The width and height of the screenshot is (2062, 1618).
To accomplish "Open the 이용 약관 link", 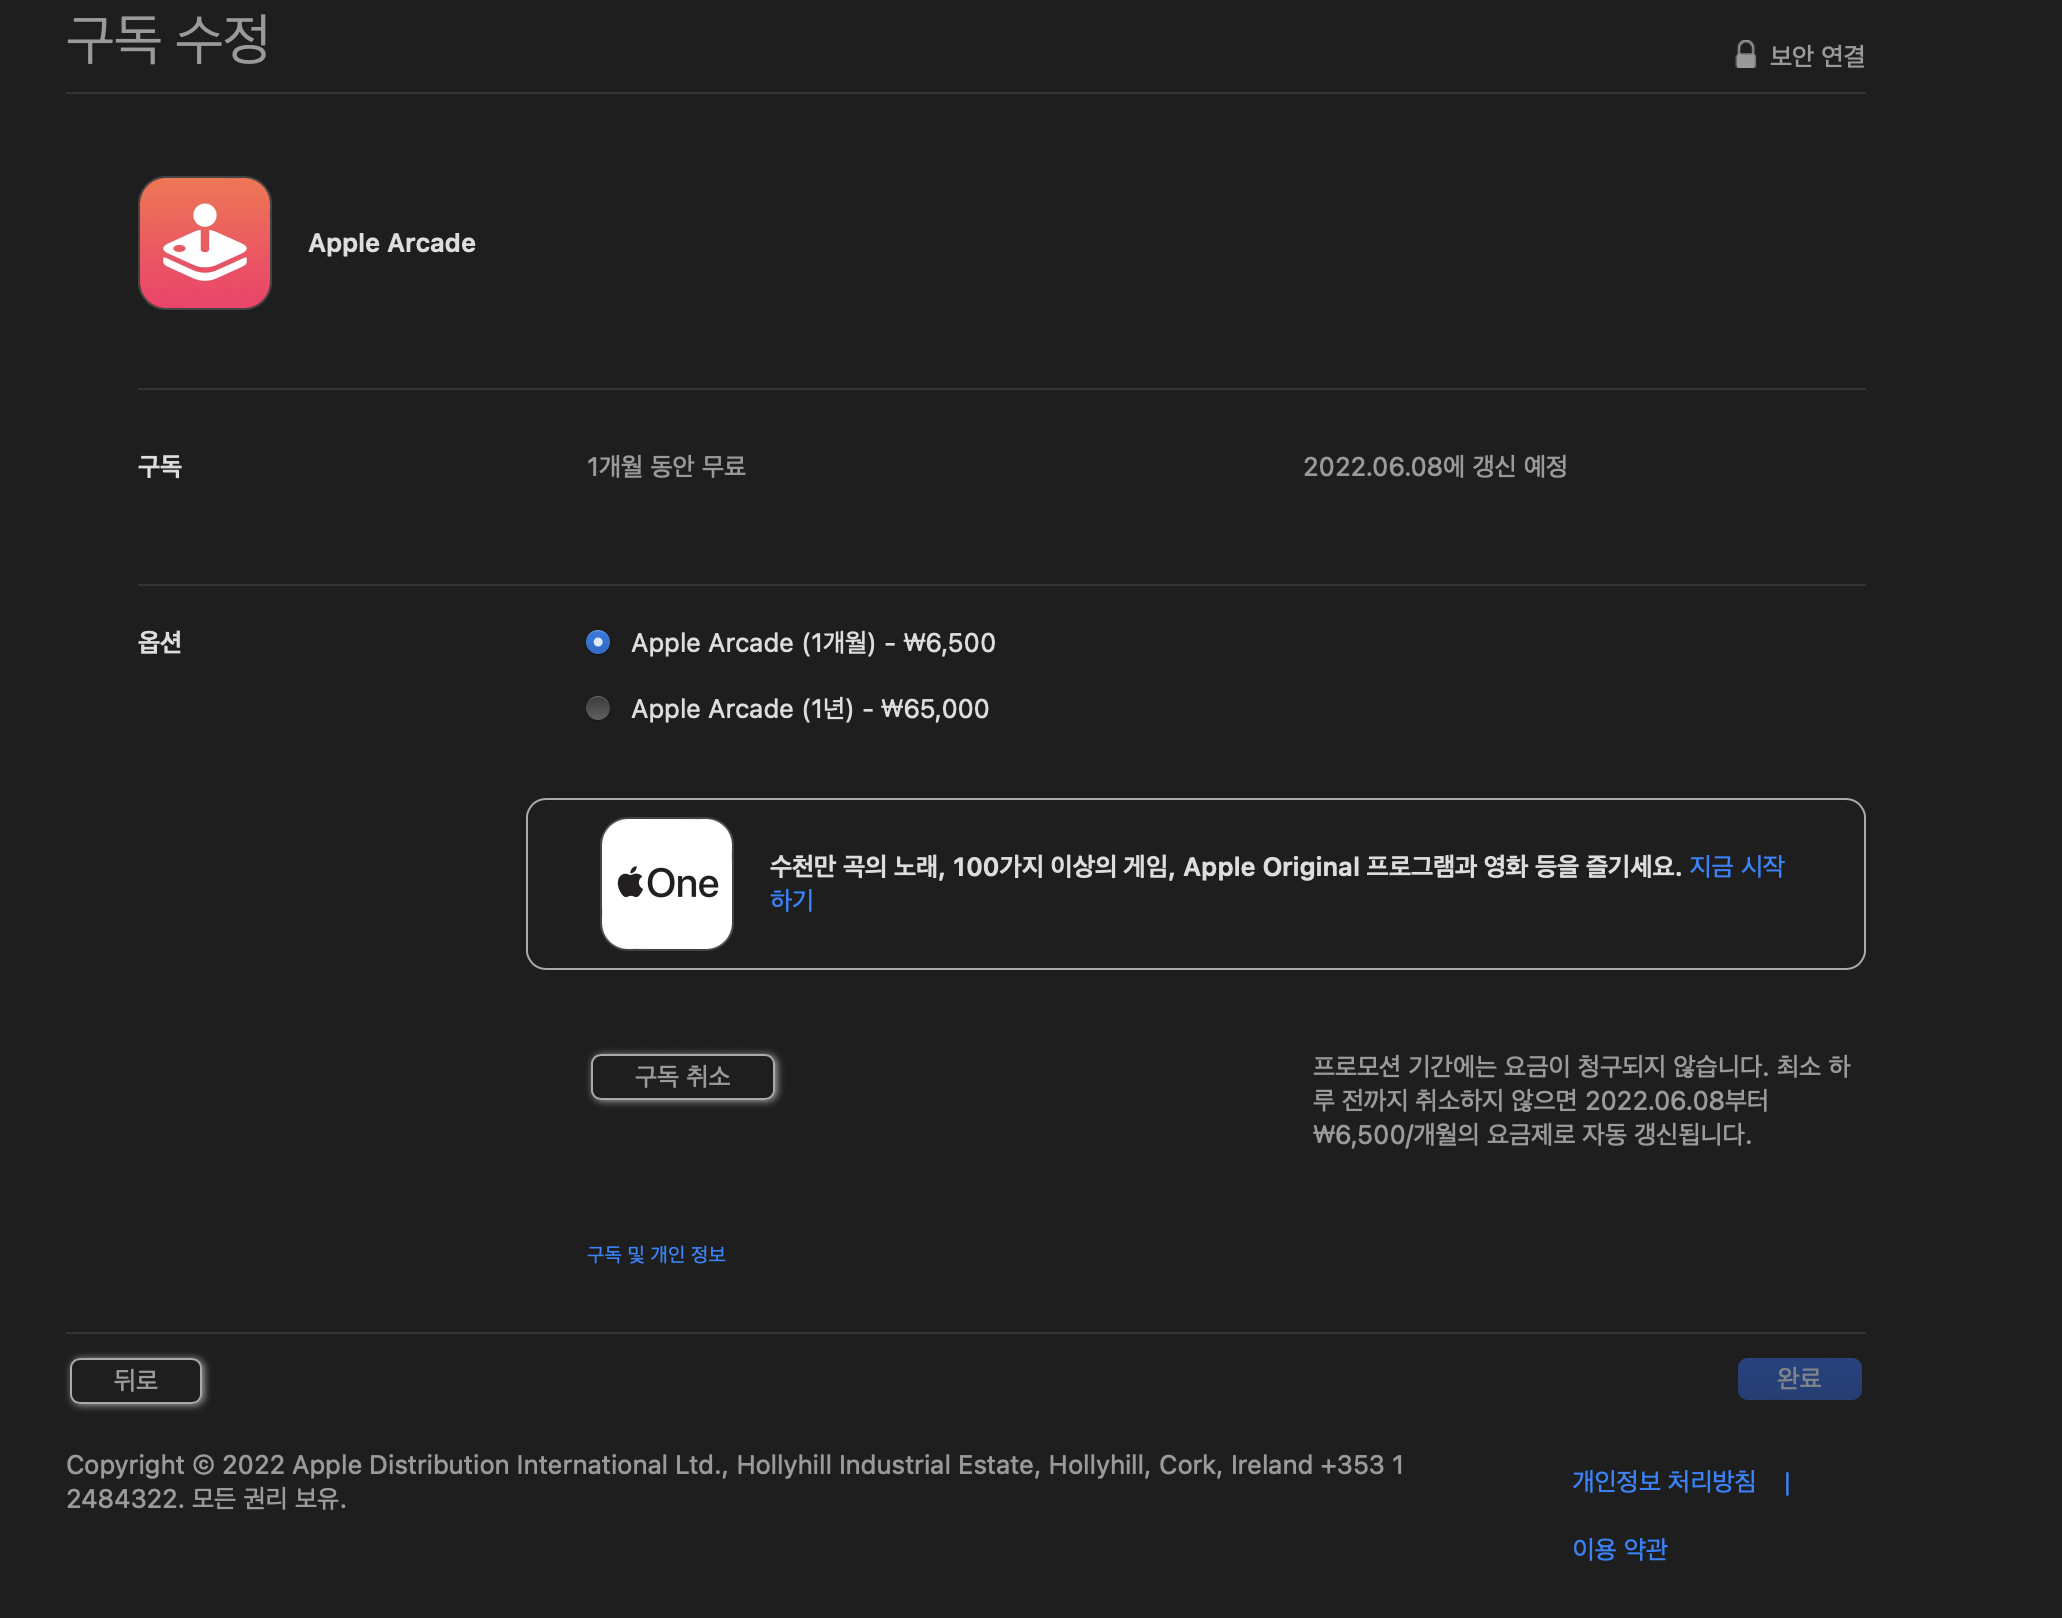I will (1619, 1549).
